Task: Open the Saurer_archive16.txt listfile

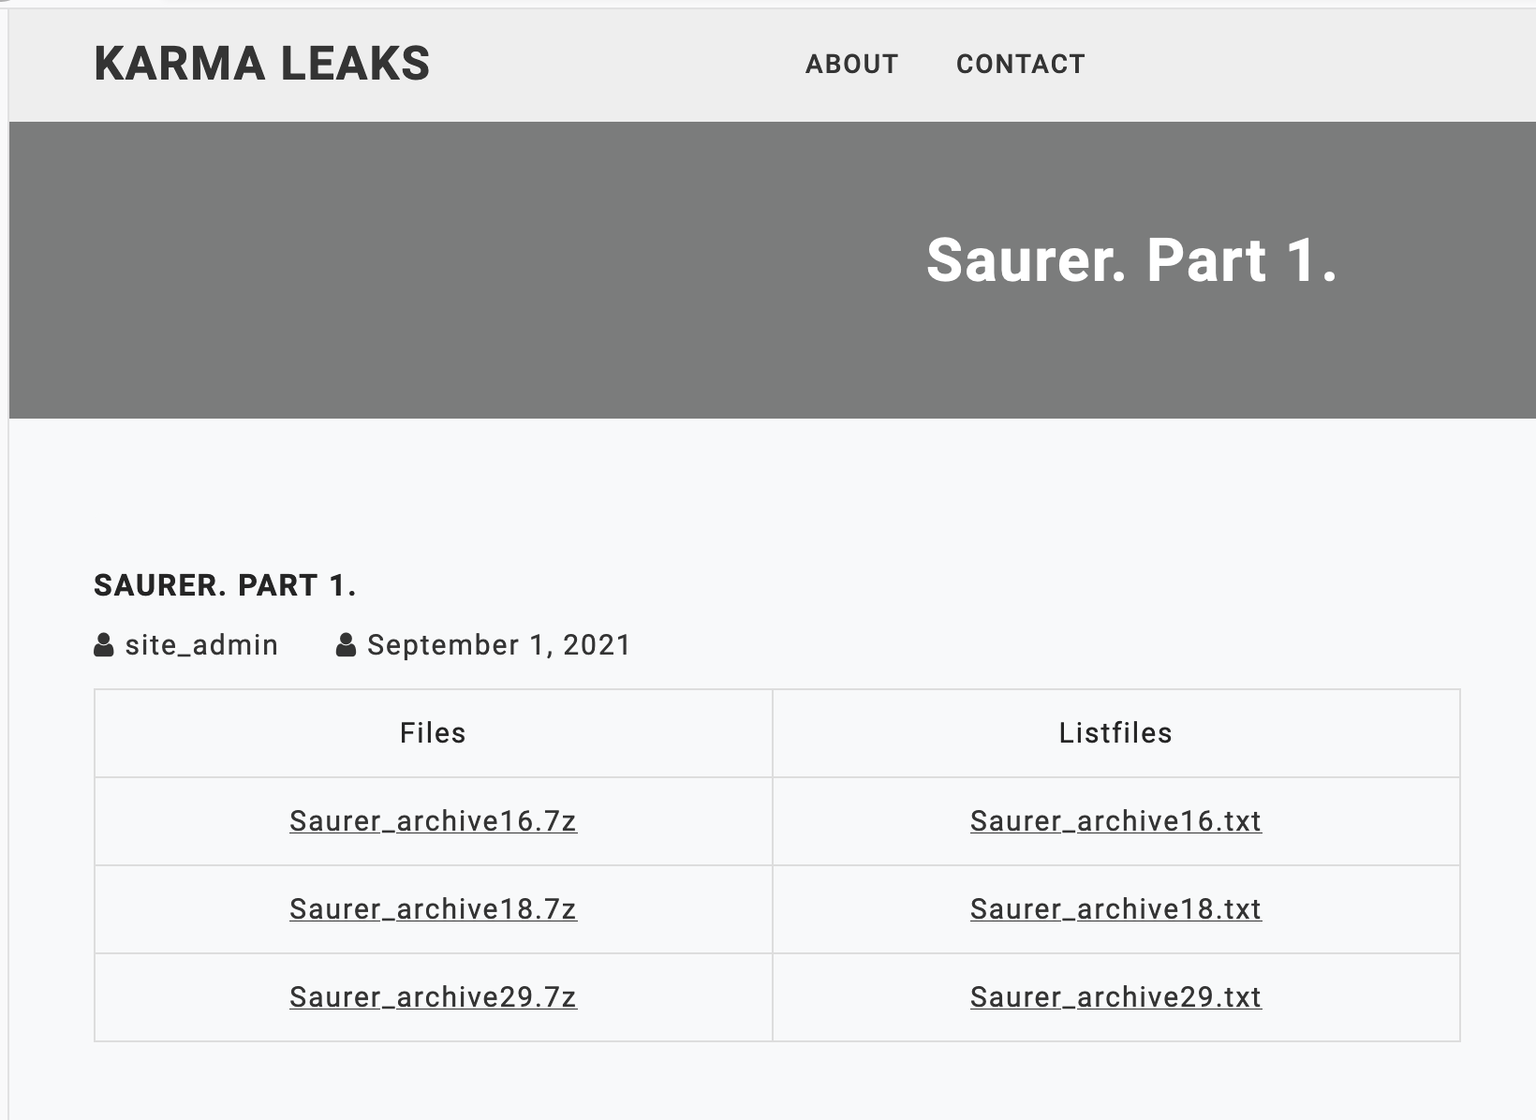Action: click(x=1115, y=821)
